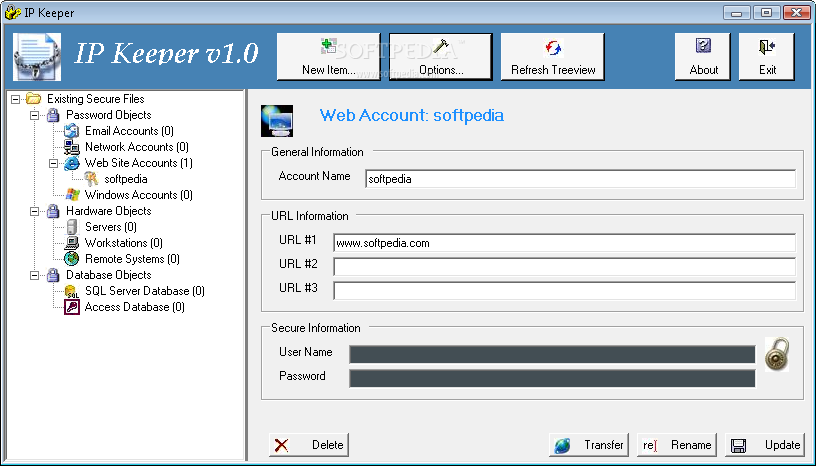The height and width of the screenshot is (466, 816).
Task: Click the URL #1 field
Action: pos(564,243)
